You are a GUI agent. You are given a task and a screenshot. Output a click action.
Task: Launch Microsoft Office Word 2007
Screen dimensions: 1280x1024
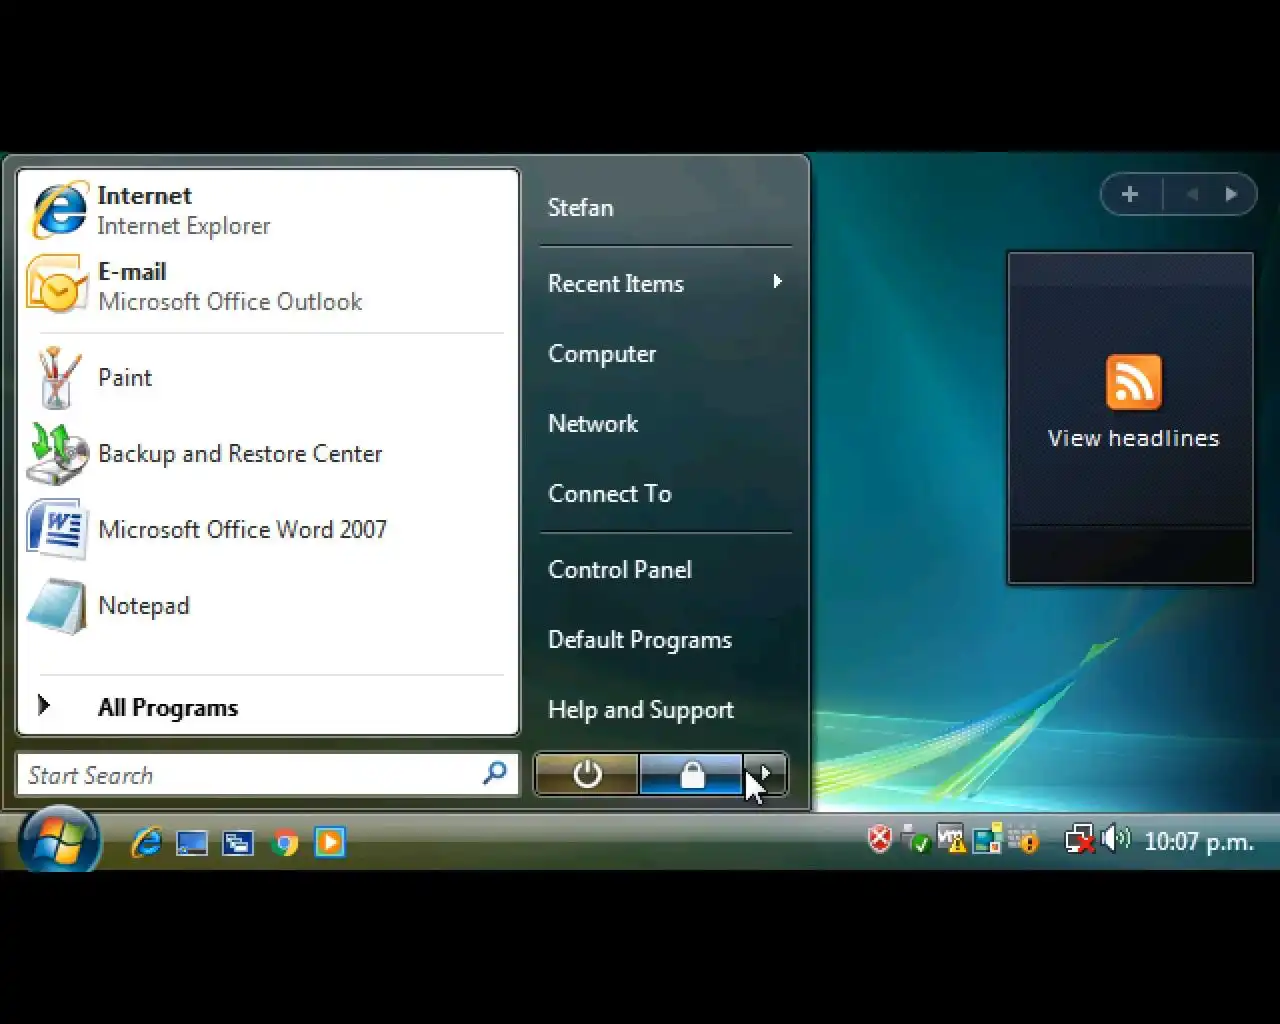268,530
